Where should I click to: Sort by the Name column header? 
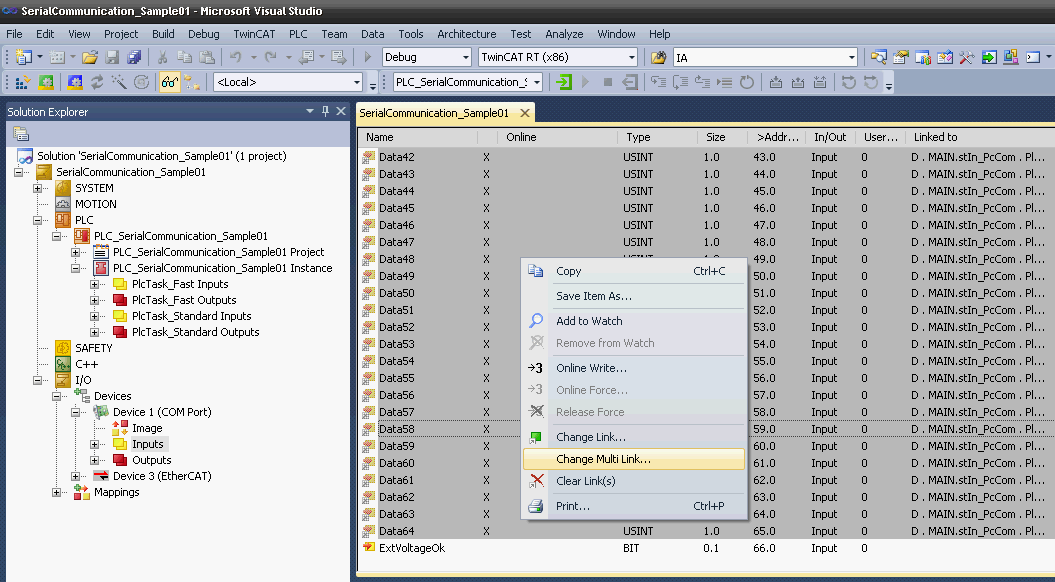click(418, 137)
